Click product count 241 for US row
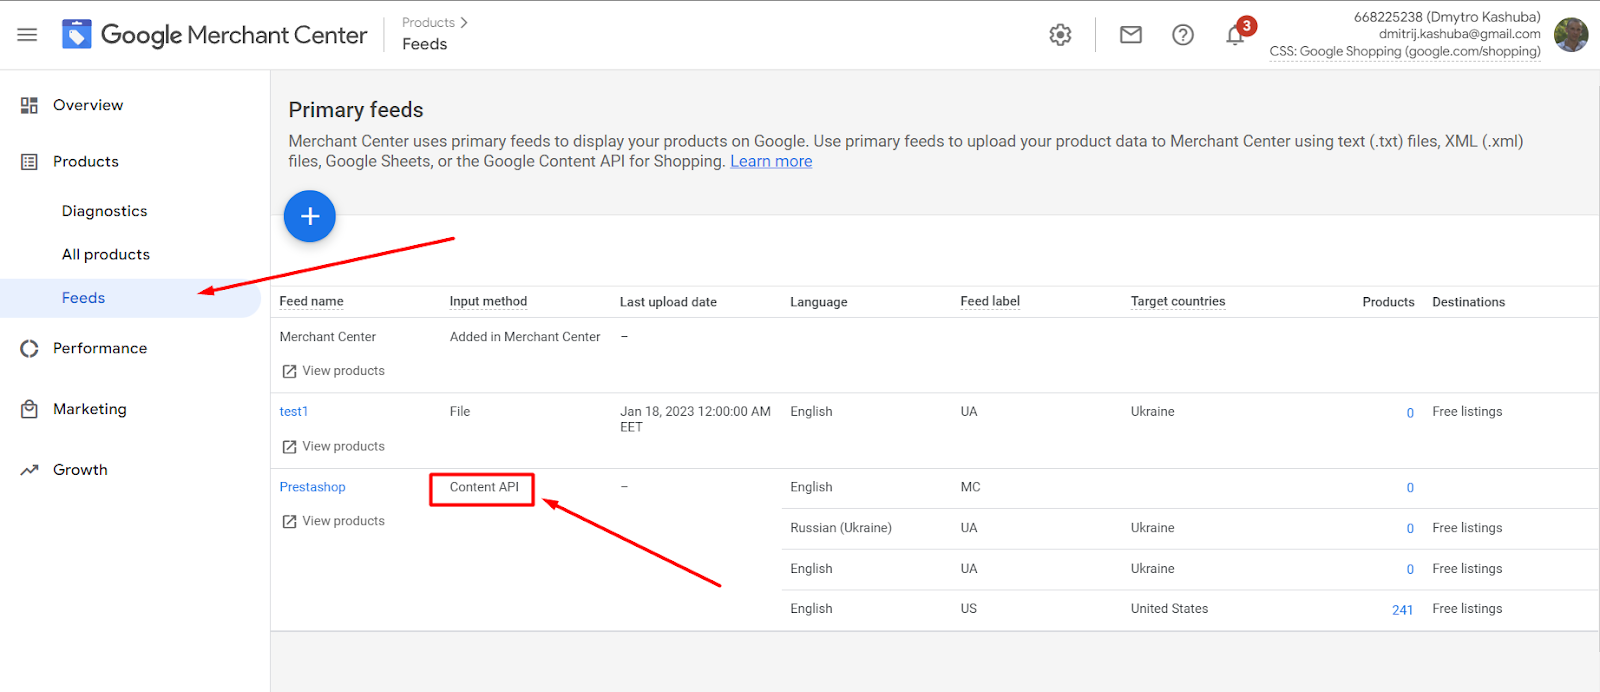Viewport: 1600px width, 692px height. point(1402,610)
